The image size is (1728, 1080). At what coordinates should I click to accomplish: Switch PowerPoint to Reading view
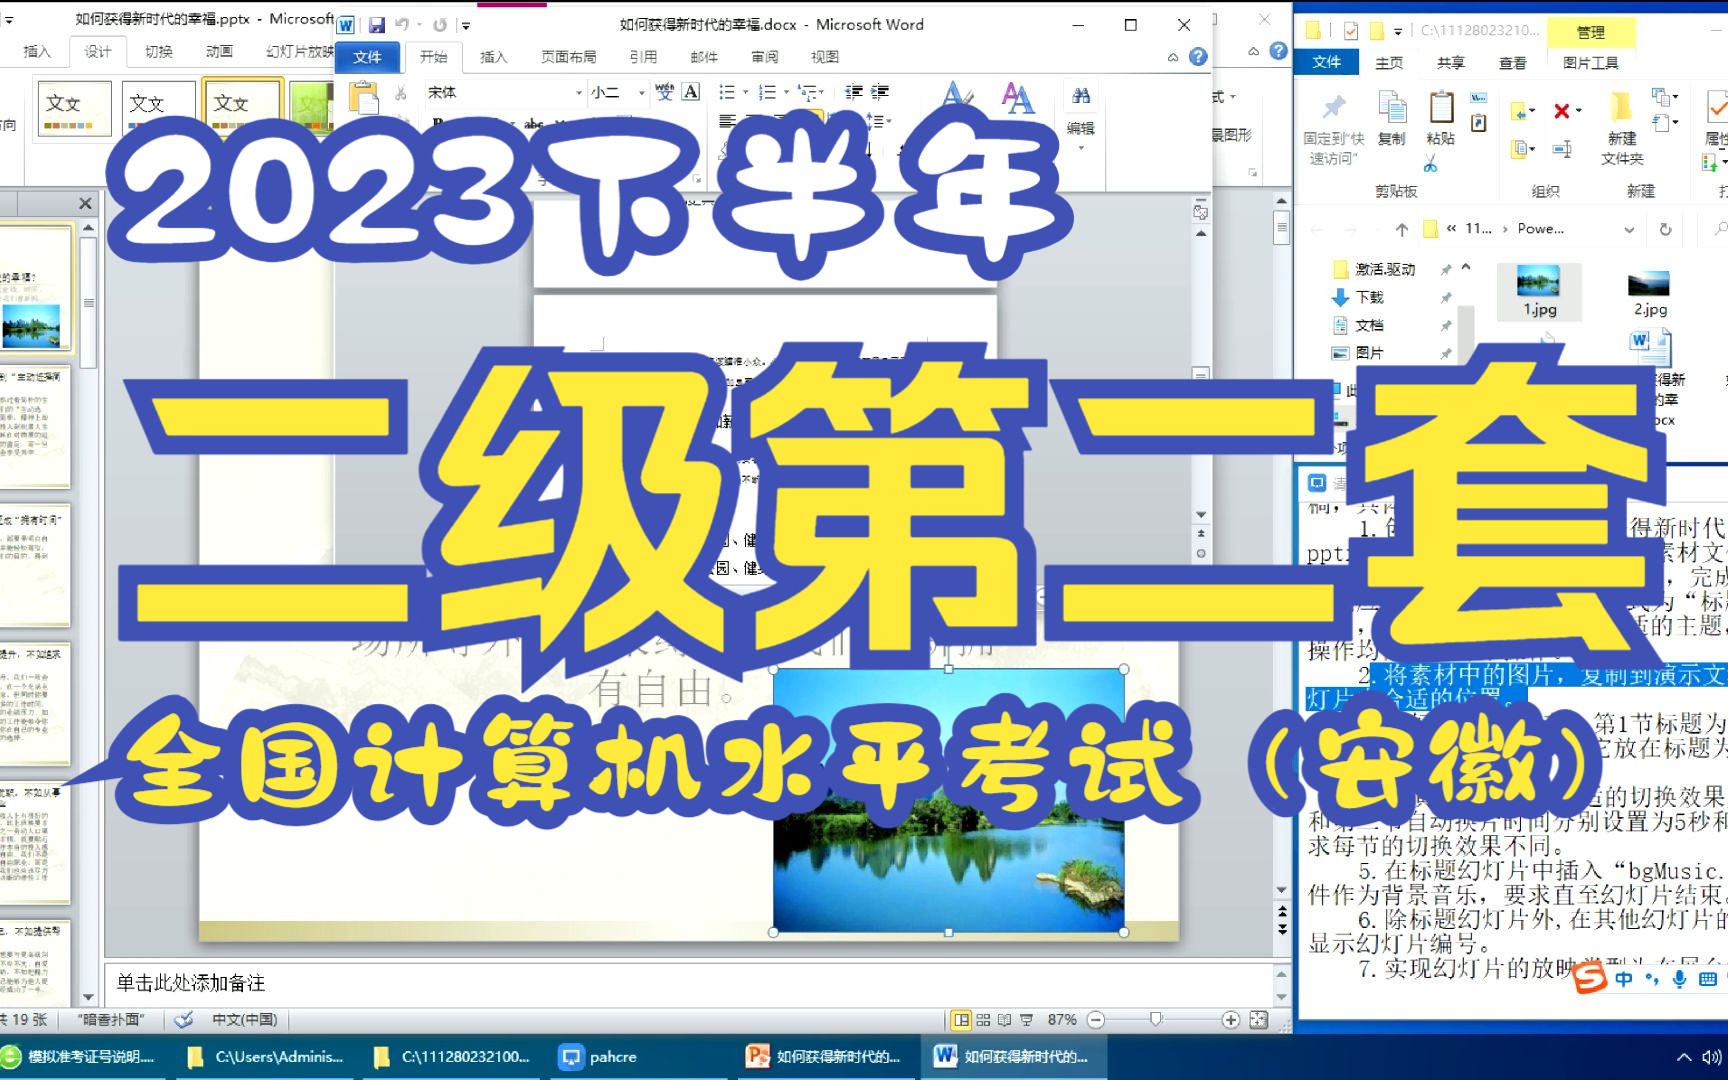click(x=1004, y=1020)
